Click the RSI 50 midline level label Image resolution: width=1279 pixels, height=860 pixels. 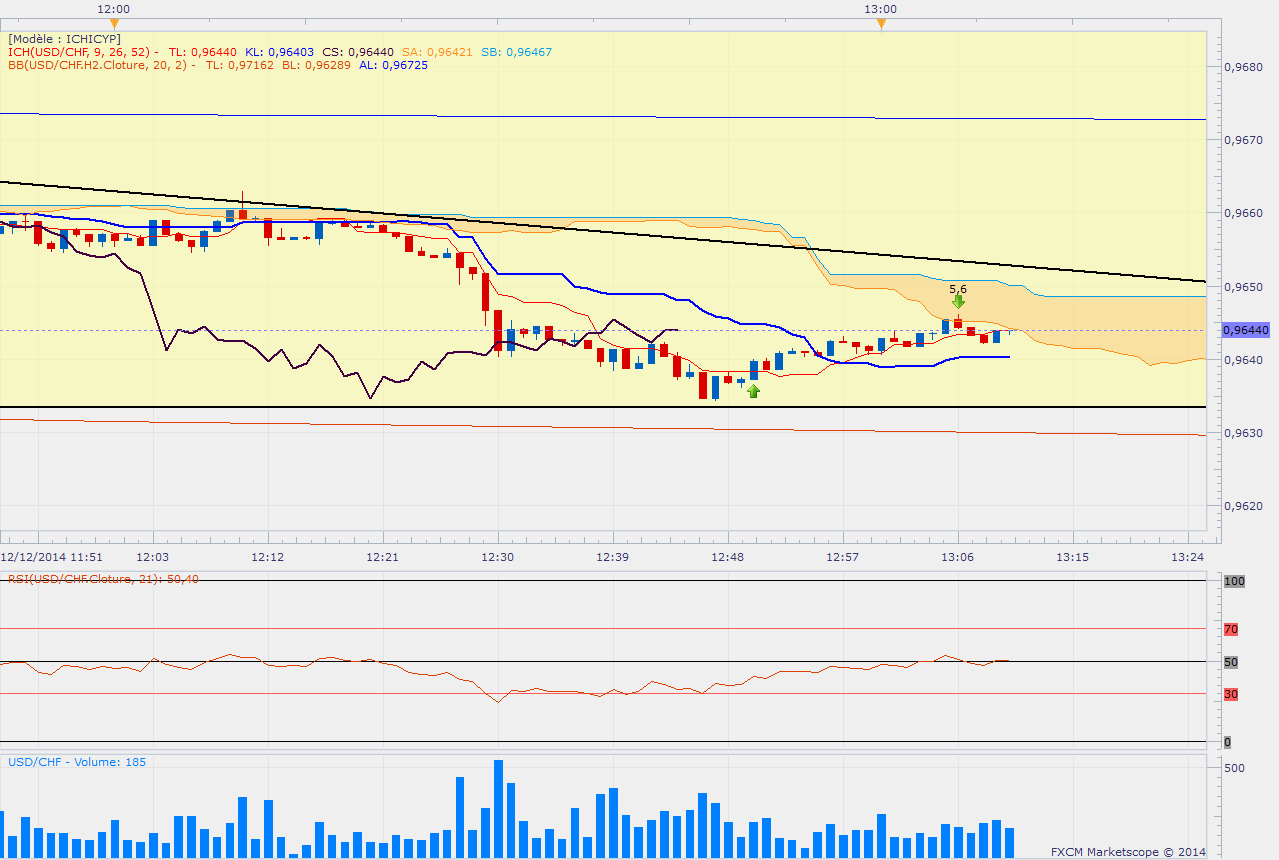pos(1231,662)
